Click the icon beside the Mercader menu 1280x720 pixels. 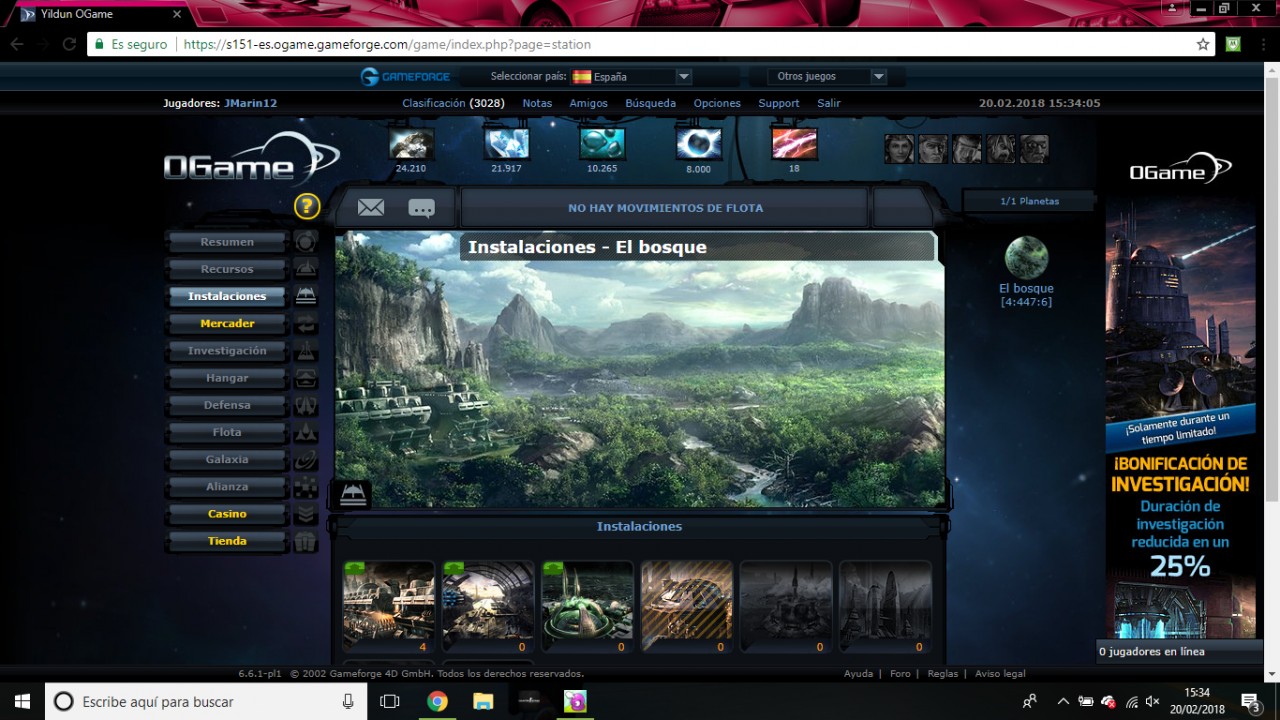306,324
